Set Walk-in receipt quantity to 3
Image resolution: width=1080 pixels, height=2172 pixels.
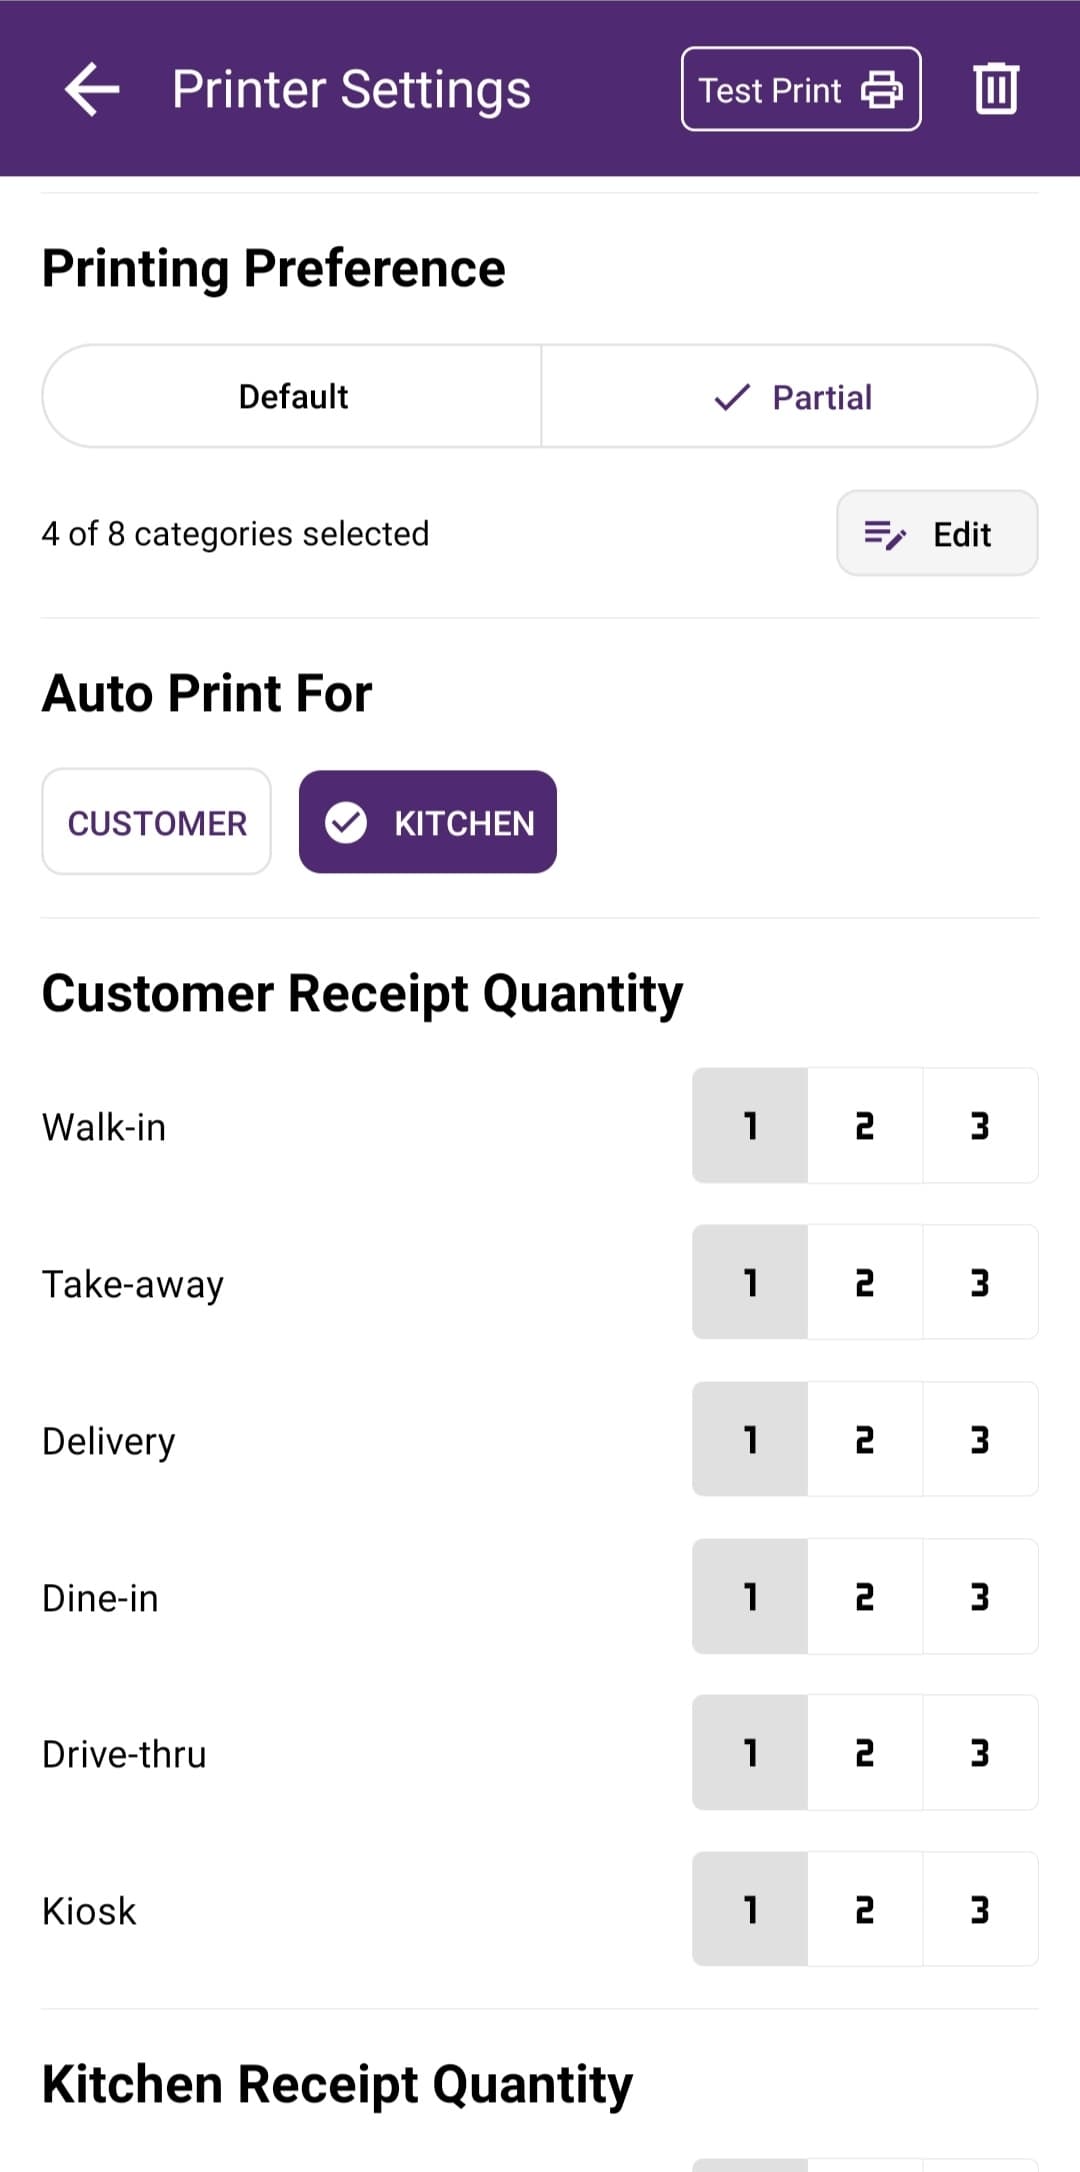980,1126
